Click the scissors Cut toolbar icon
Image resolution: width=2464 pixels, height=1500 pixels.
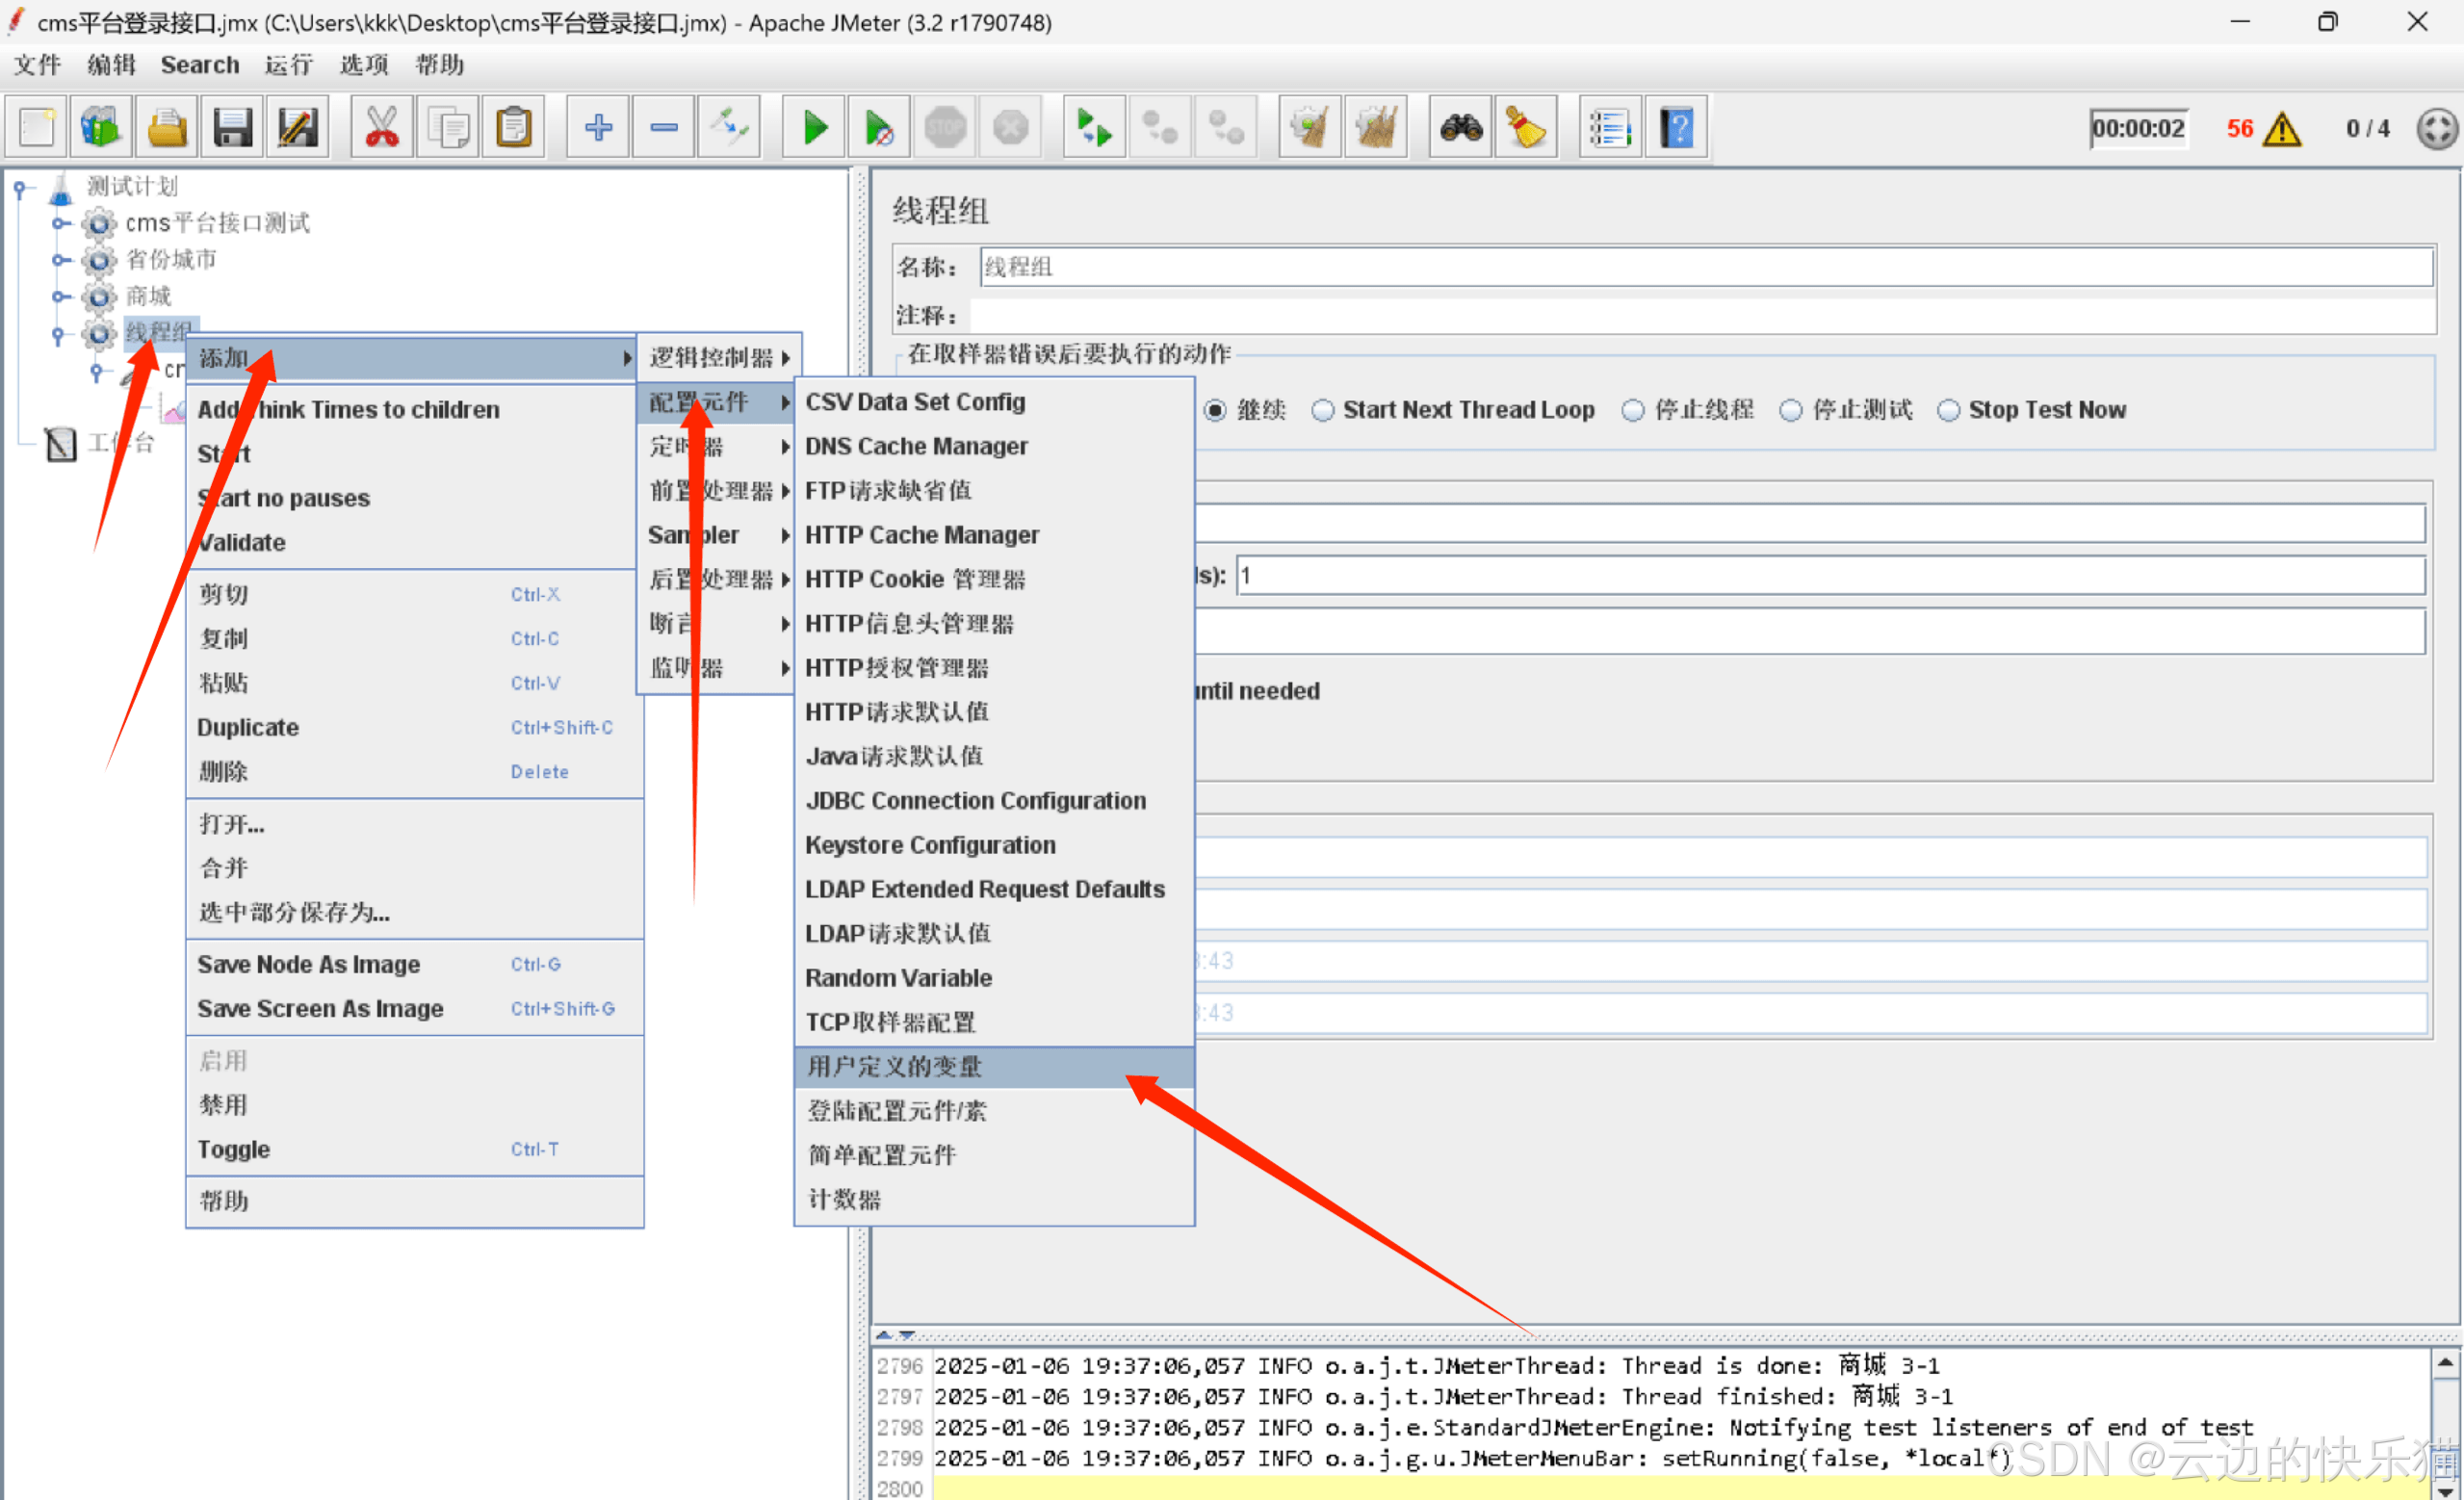tap(381, 128)
